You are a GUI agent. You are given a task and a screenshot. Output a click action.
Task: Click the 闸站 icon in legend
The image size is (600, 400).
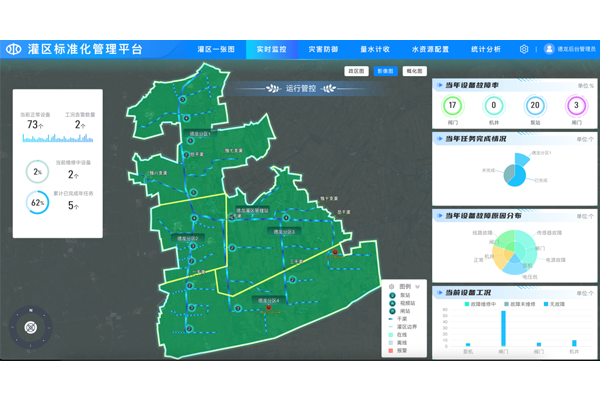coord(391,312)
